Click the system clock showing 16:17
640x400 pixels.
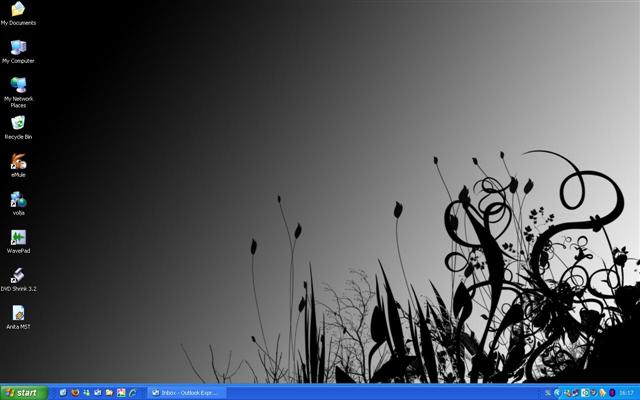click(626, 393)
